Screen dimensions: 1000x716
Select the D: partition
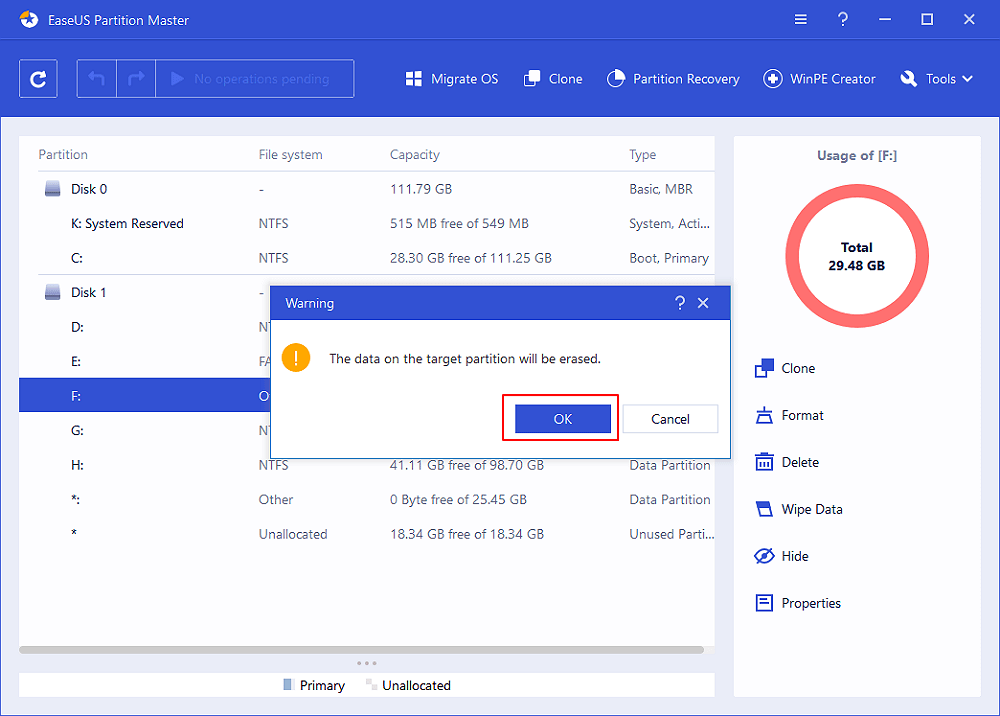(x=145, y=327)
